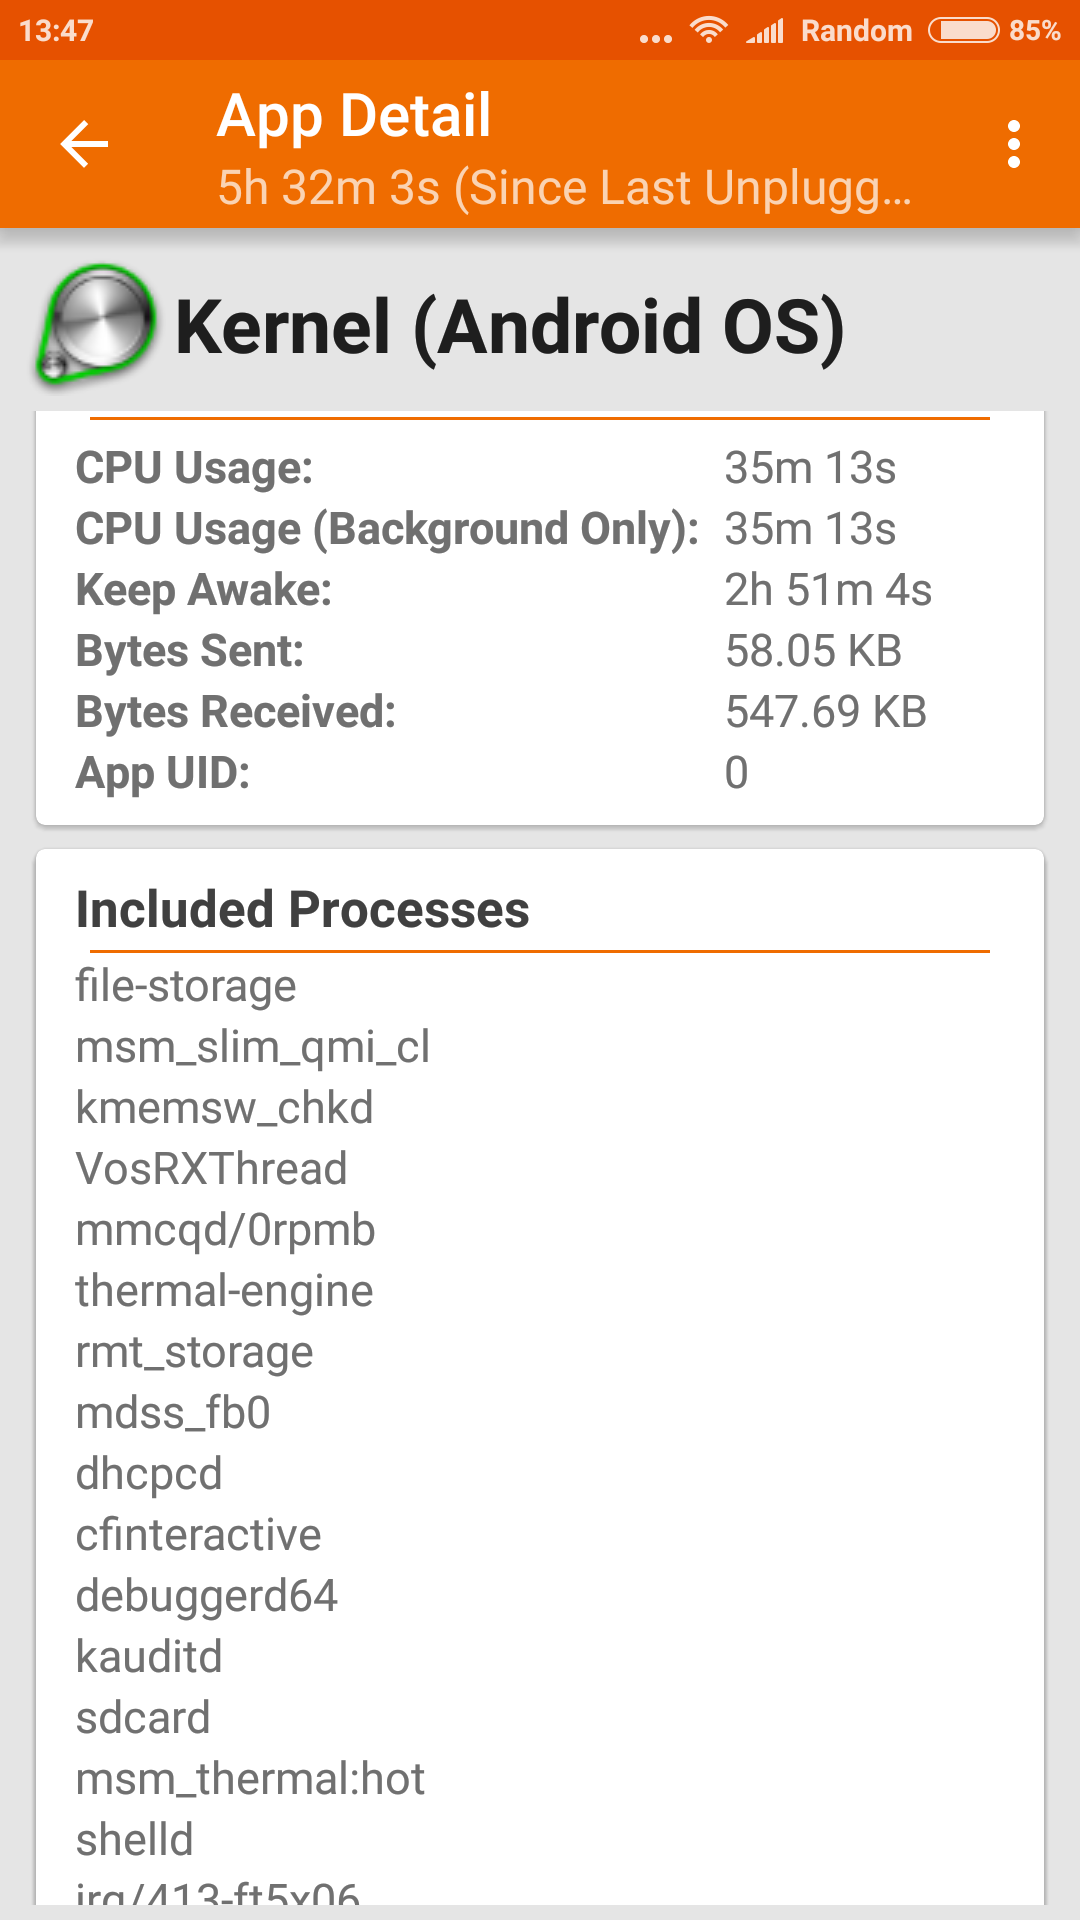
Task: Tap the Wi-Fi status icon
Action: (709, 30)
